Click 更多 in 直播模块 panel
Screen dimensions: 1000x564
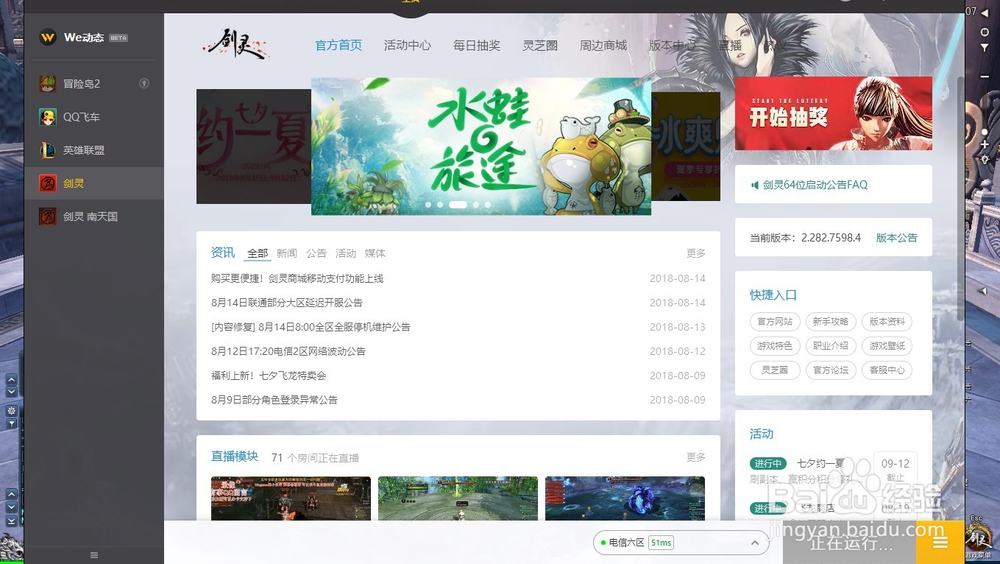(x=696, y=457)
